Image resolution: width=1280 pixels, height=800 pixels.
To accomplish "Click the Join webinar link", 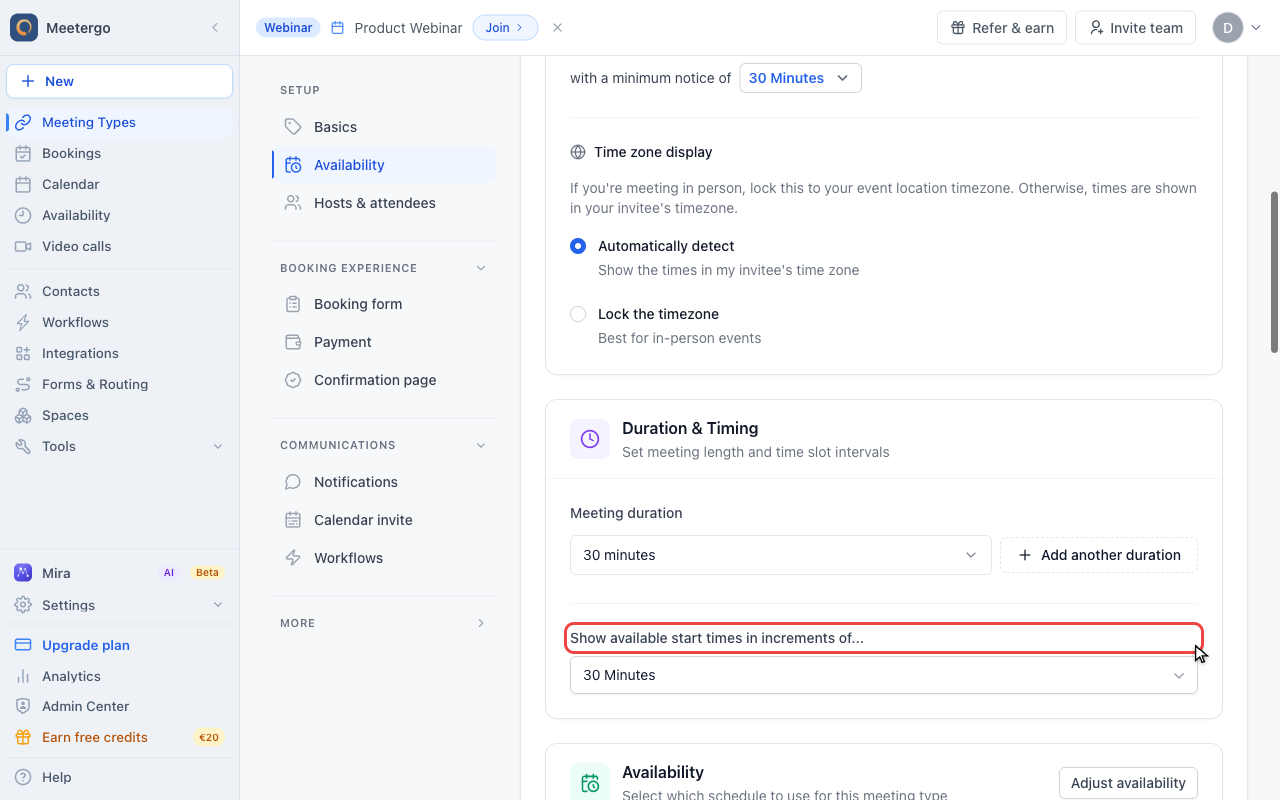I will tap(505, 28).
